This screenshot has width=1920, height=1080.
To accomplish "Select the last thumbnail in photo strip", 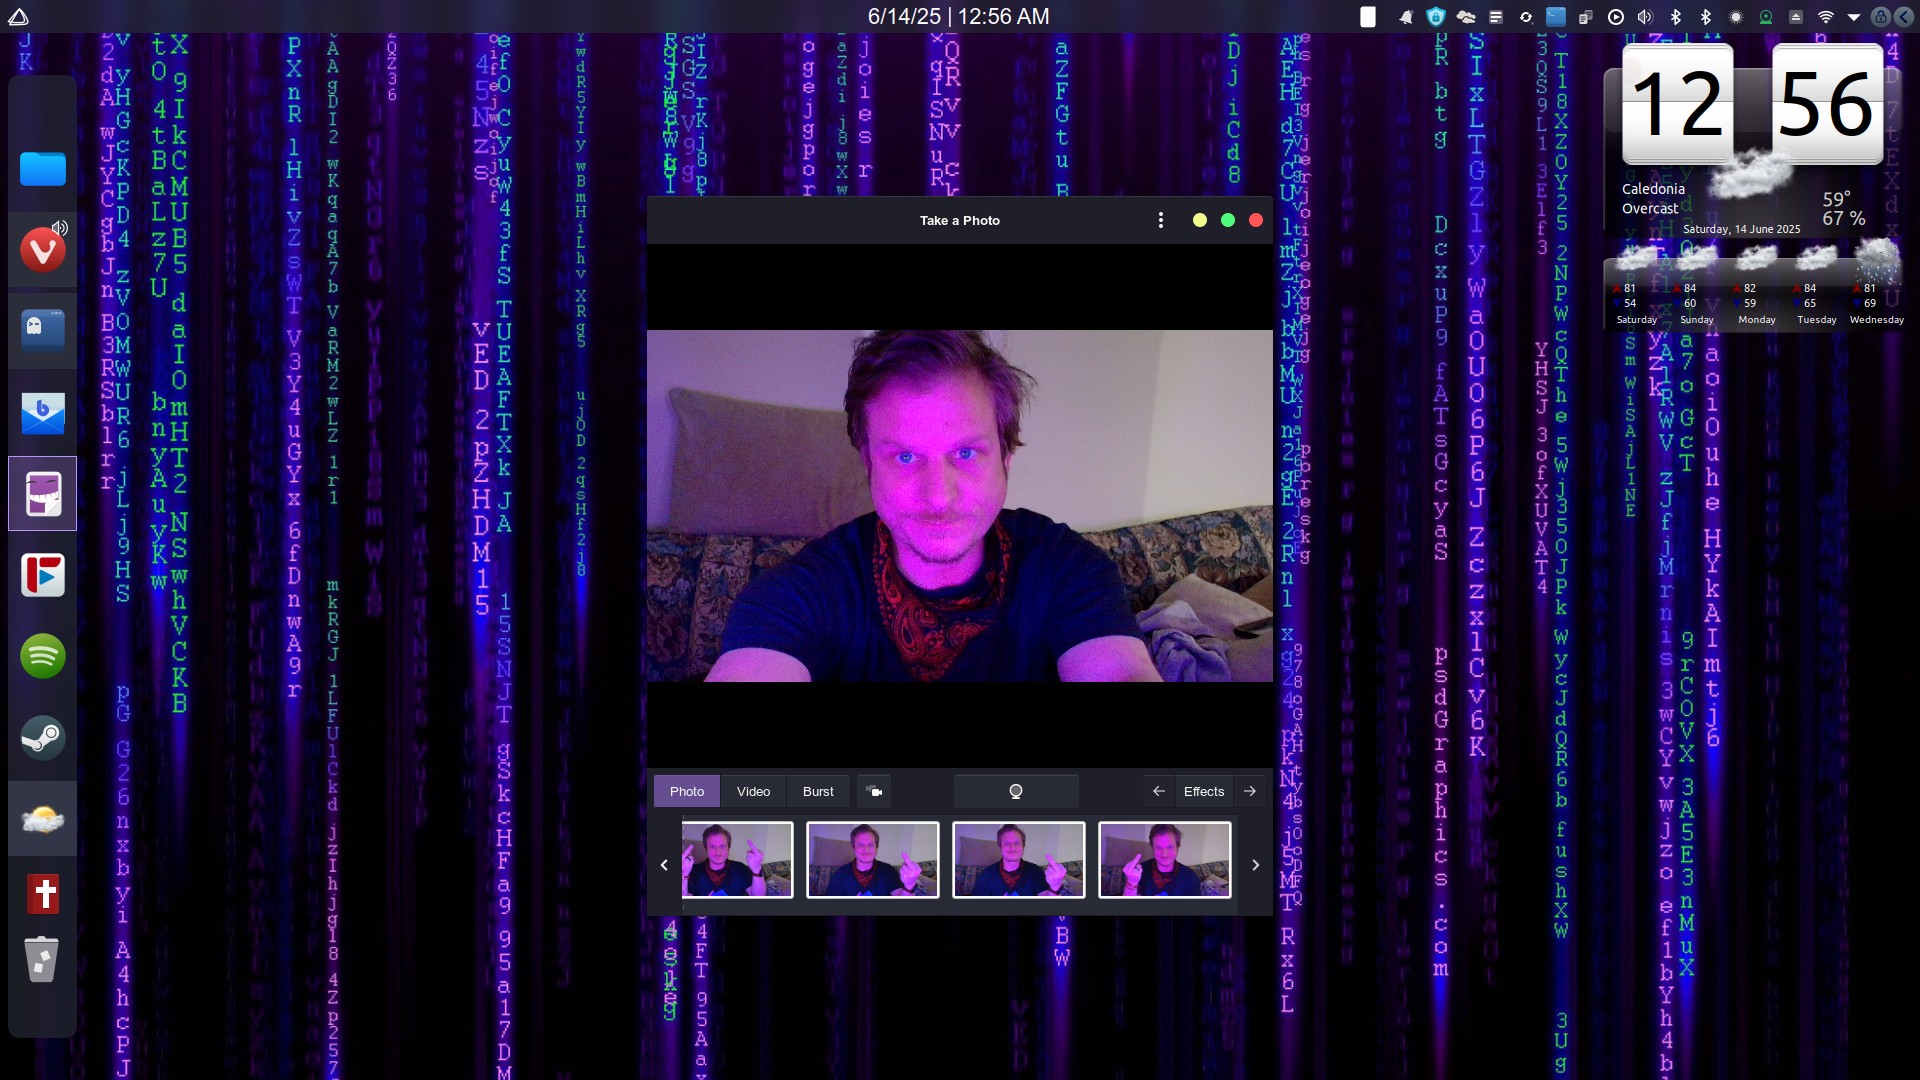I will 1165,860.
